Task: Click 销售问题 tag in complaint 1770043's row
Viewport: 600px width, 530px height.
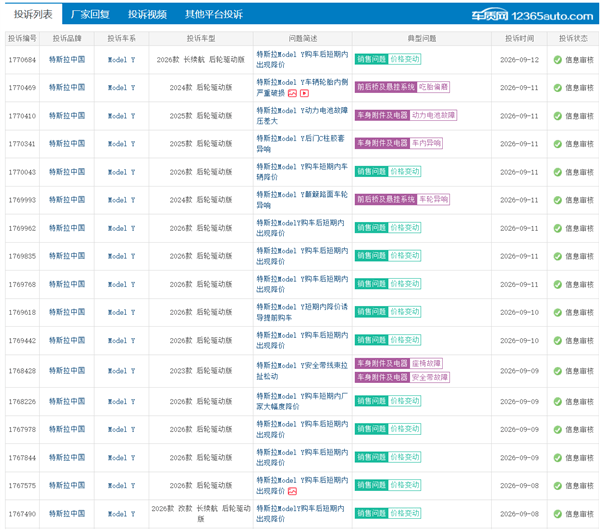Action: [x=371, y=171]
